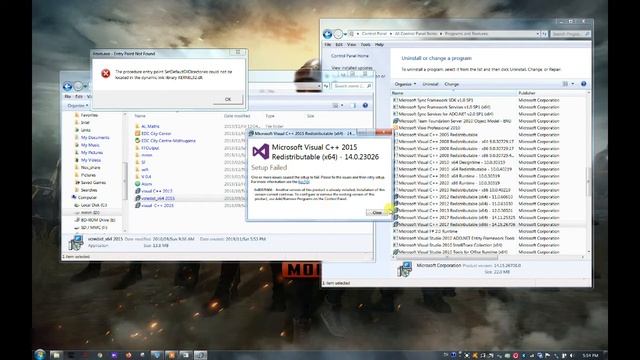
Task: Go forward in Programs and Features window
Action: click(x=338, y=34)
